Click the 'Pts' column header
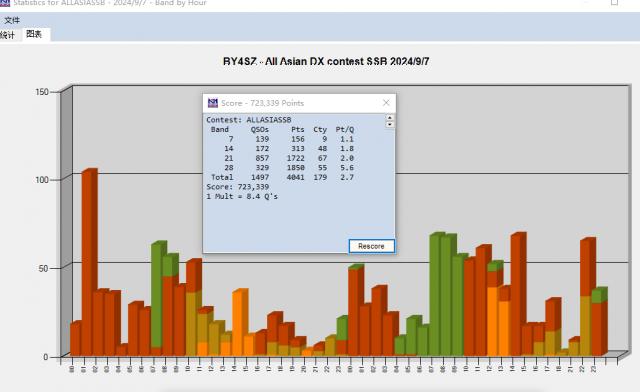640x392 pixels. (298, 129)
